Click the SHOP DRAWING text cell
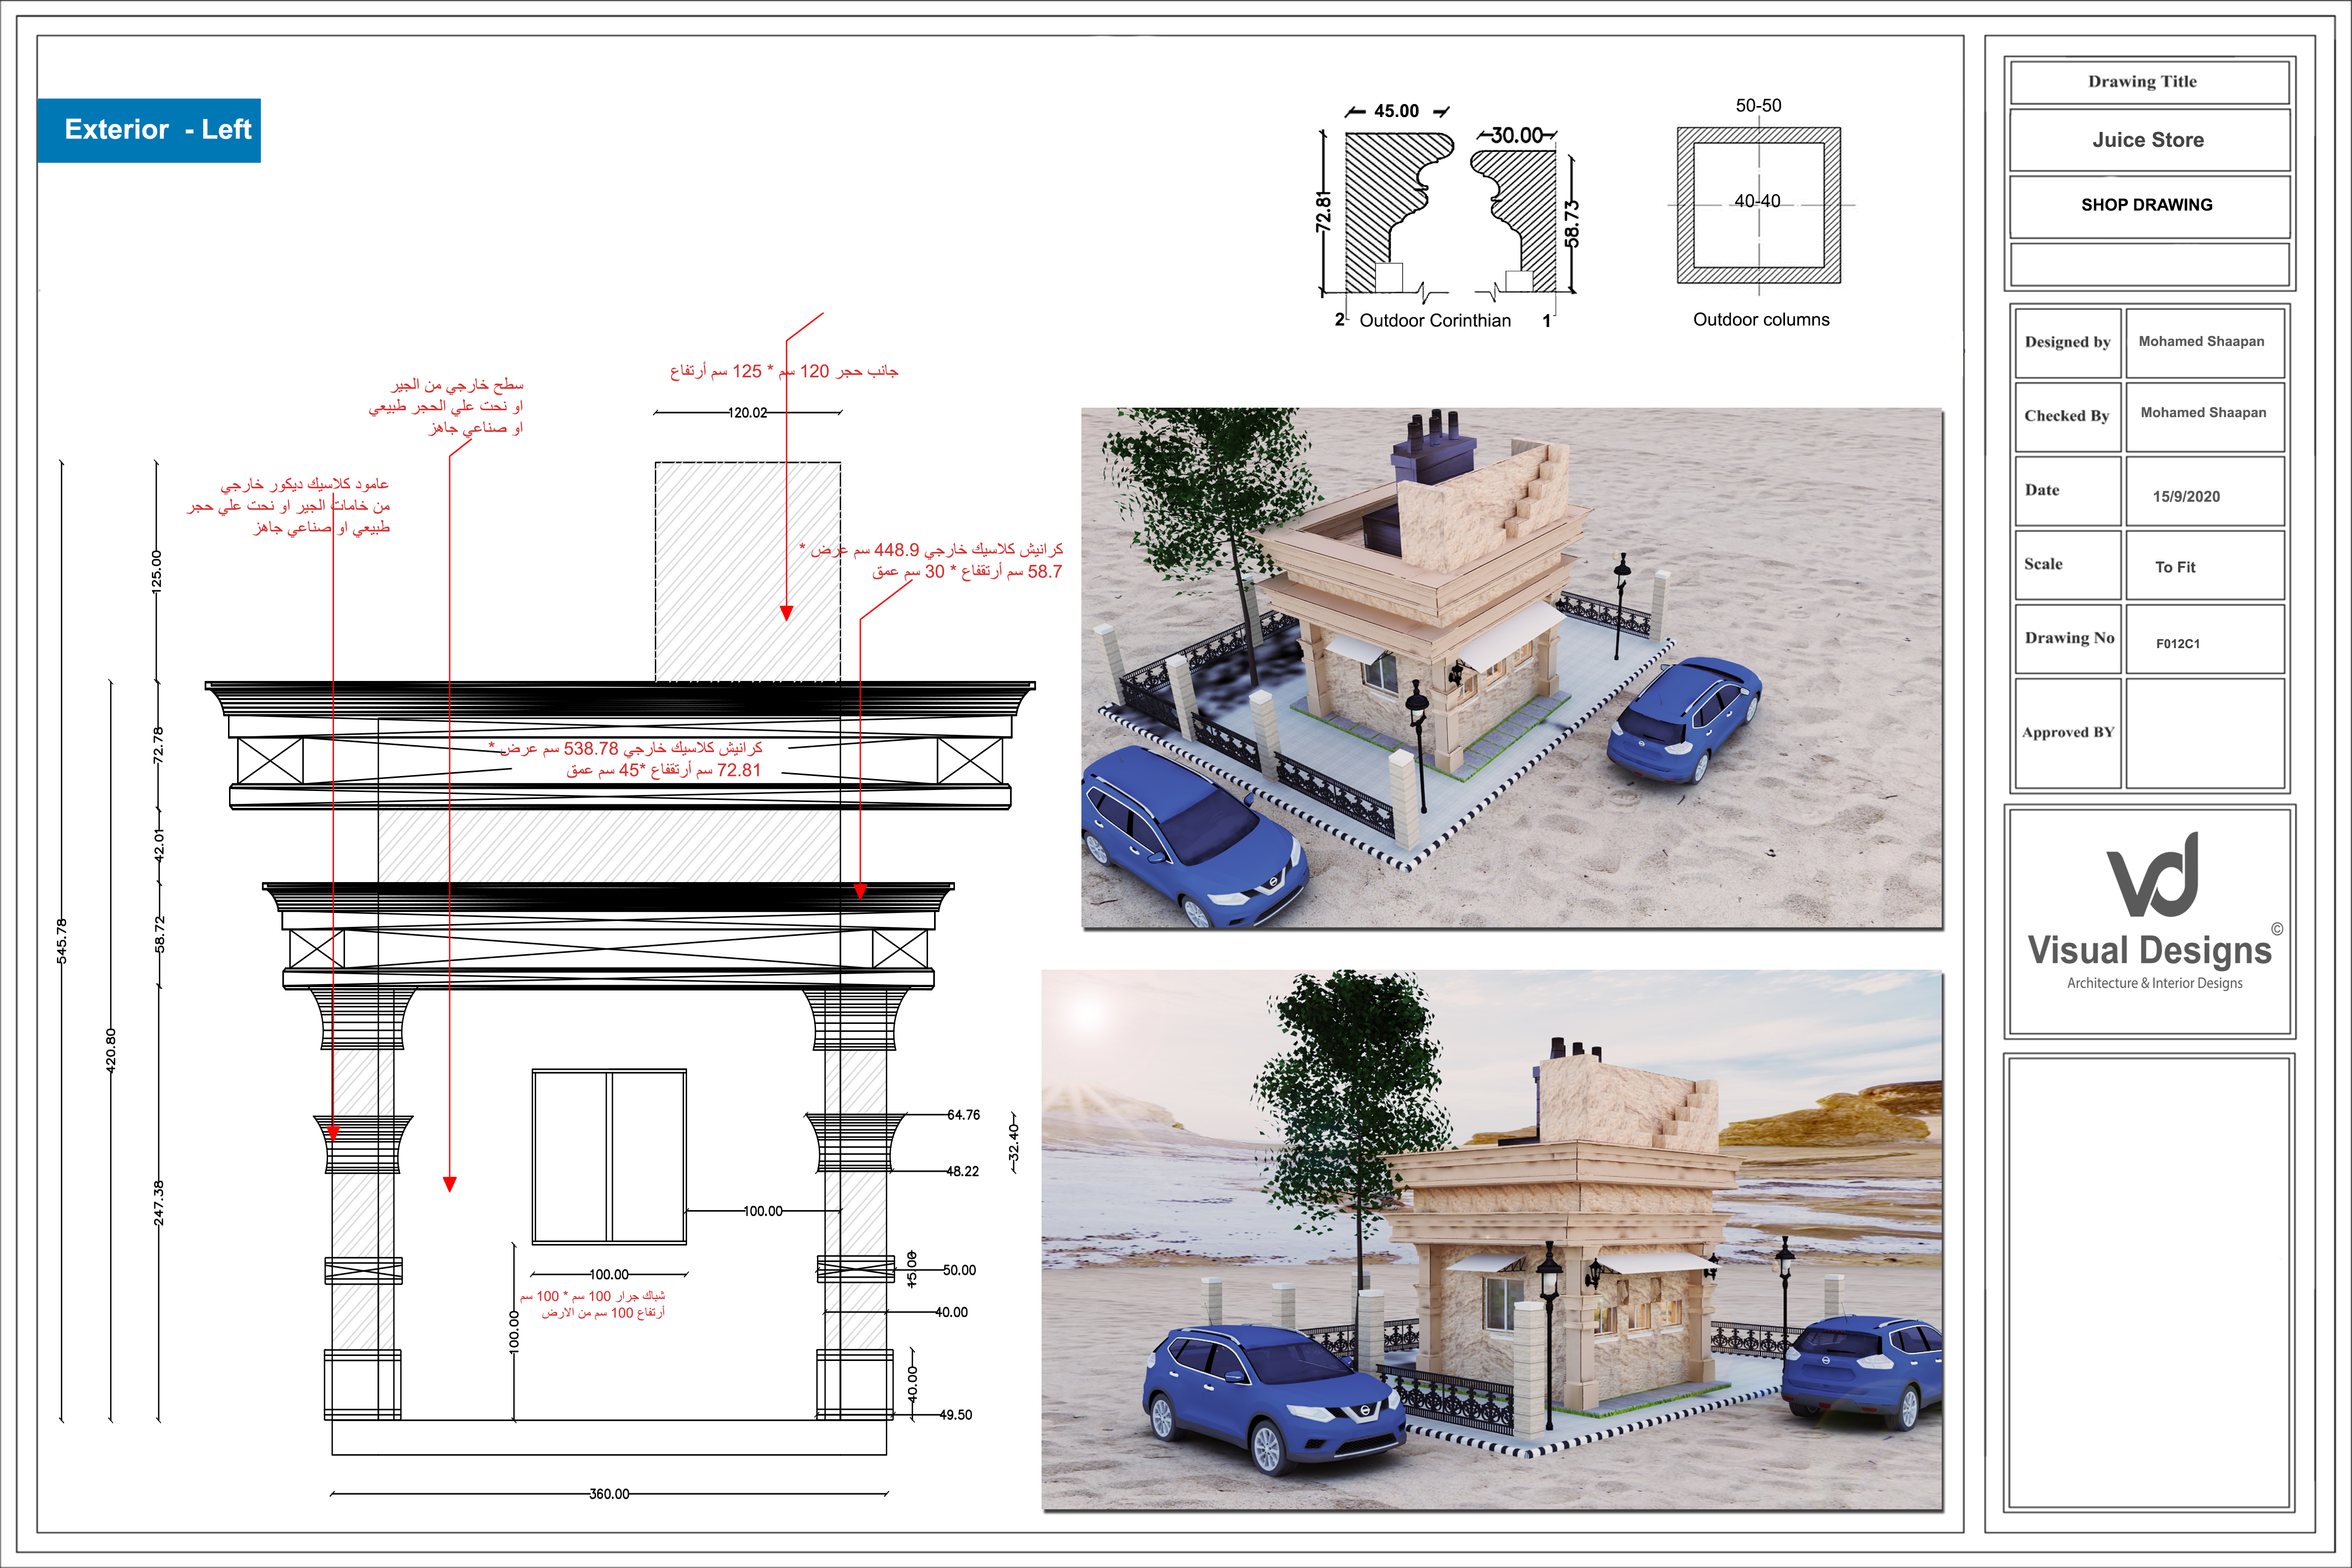Viewport: 2352px width, 1568px height. 2147,205
